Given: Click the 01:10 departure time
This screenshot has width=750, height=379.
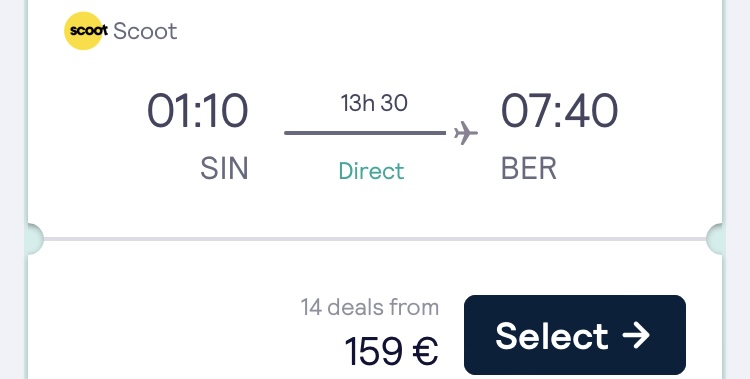Looking at the screenshot, I should click(x=198, y=111).
